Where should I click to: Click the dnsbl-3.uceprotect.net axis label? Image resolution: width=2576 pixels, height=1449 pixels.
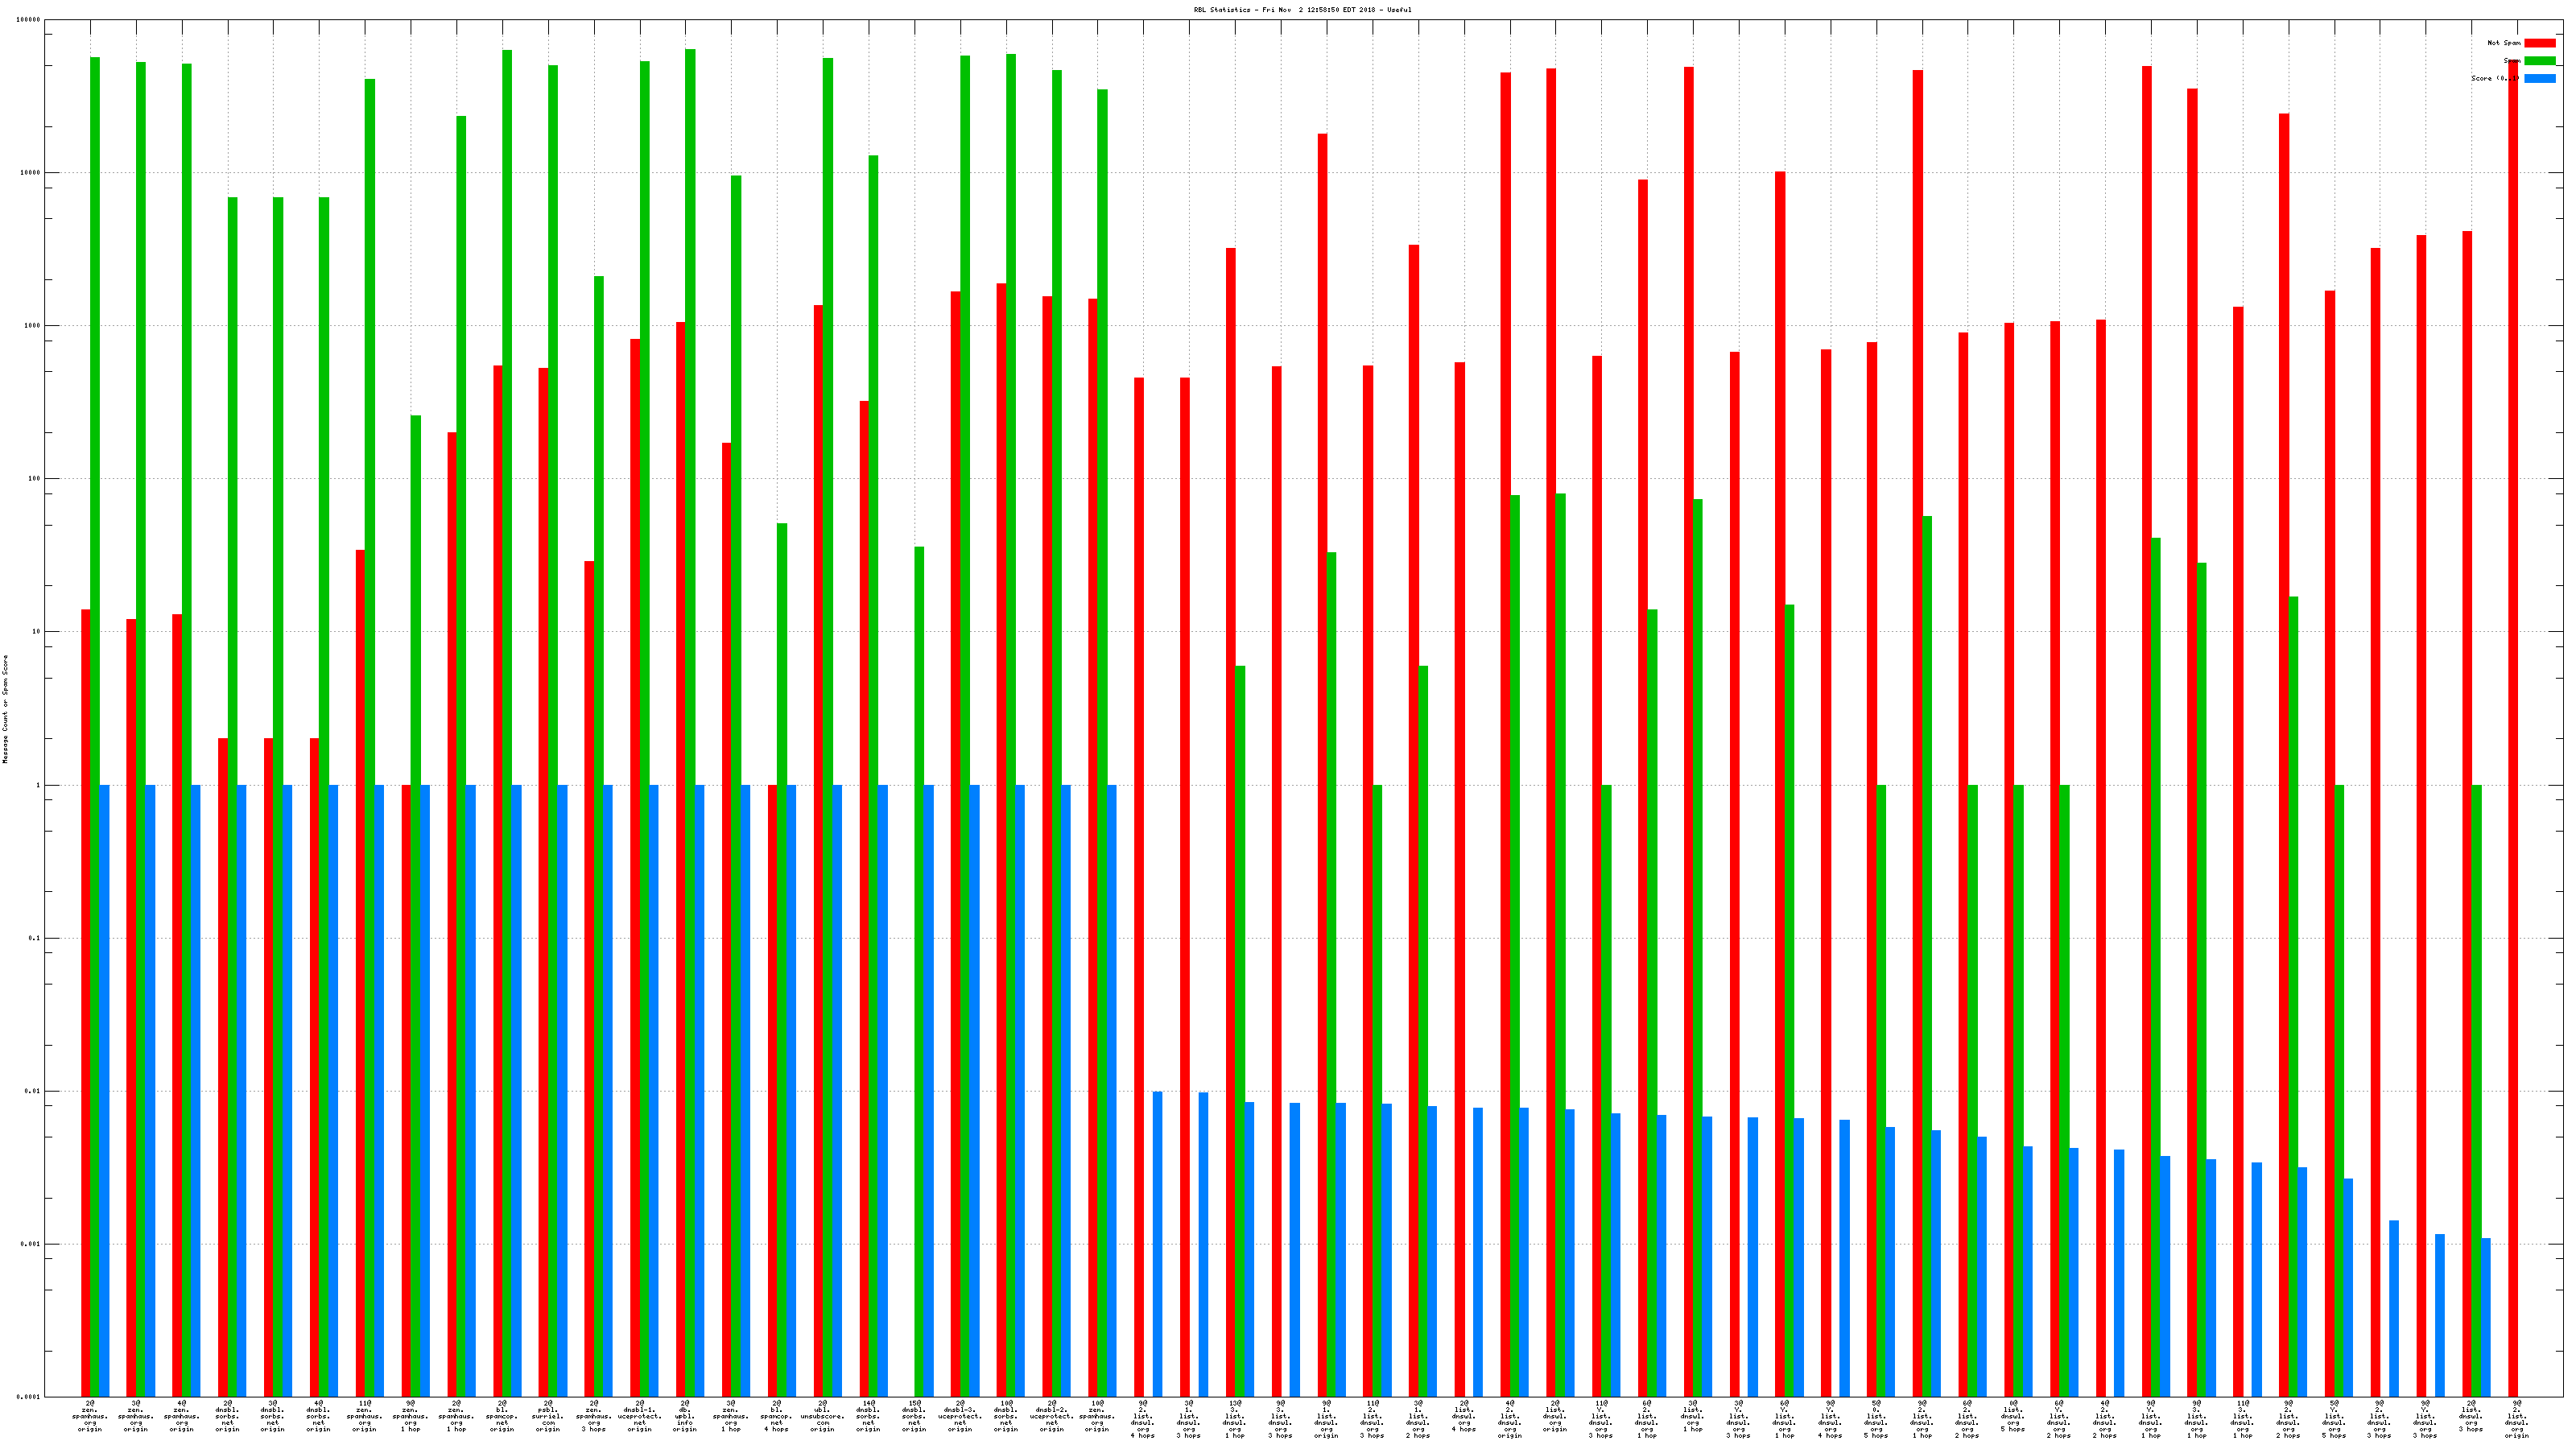point(960,1416)
